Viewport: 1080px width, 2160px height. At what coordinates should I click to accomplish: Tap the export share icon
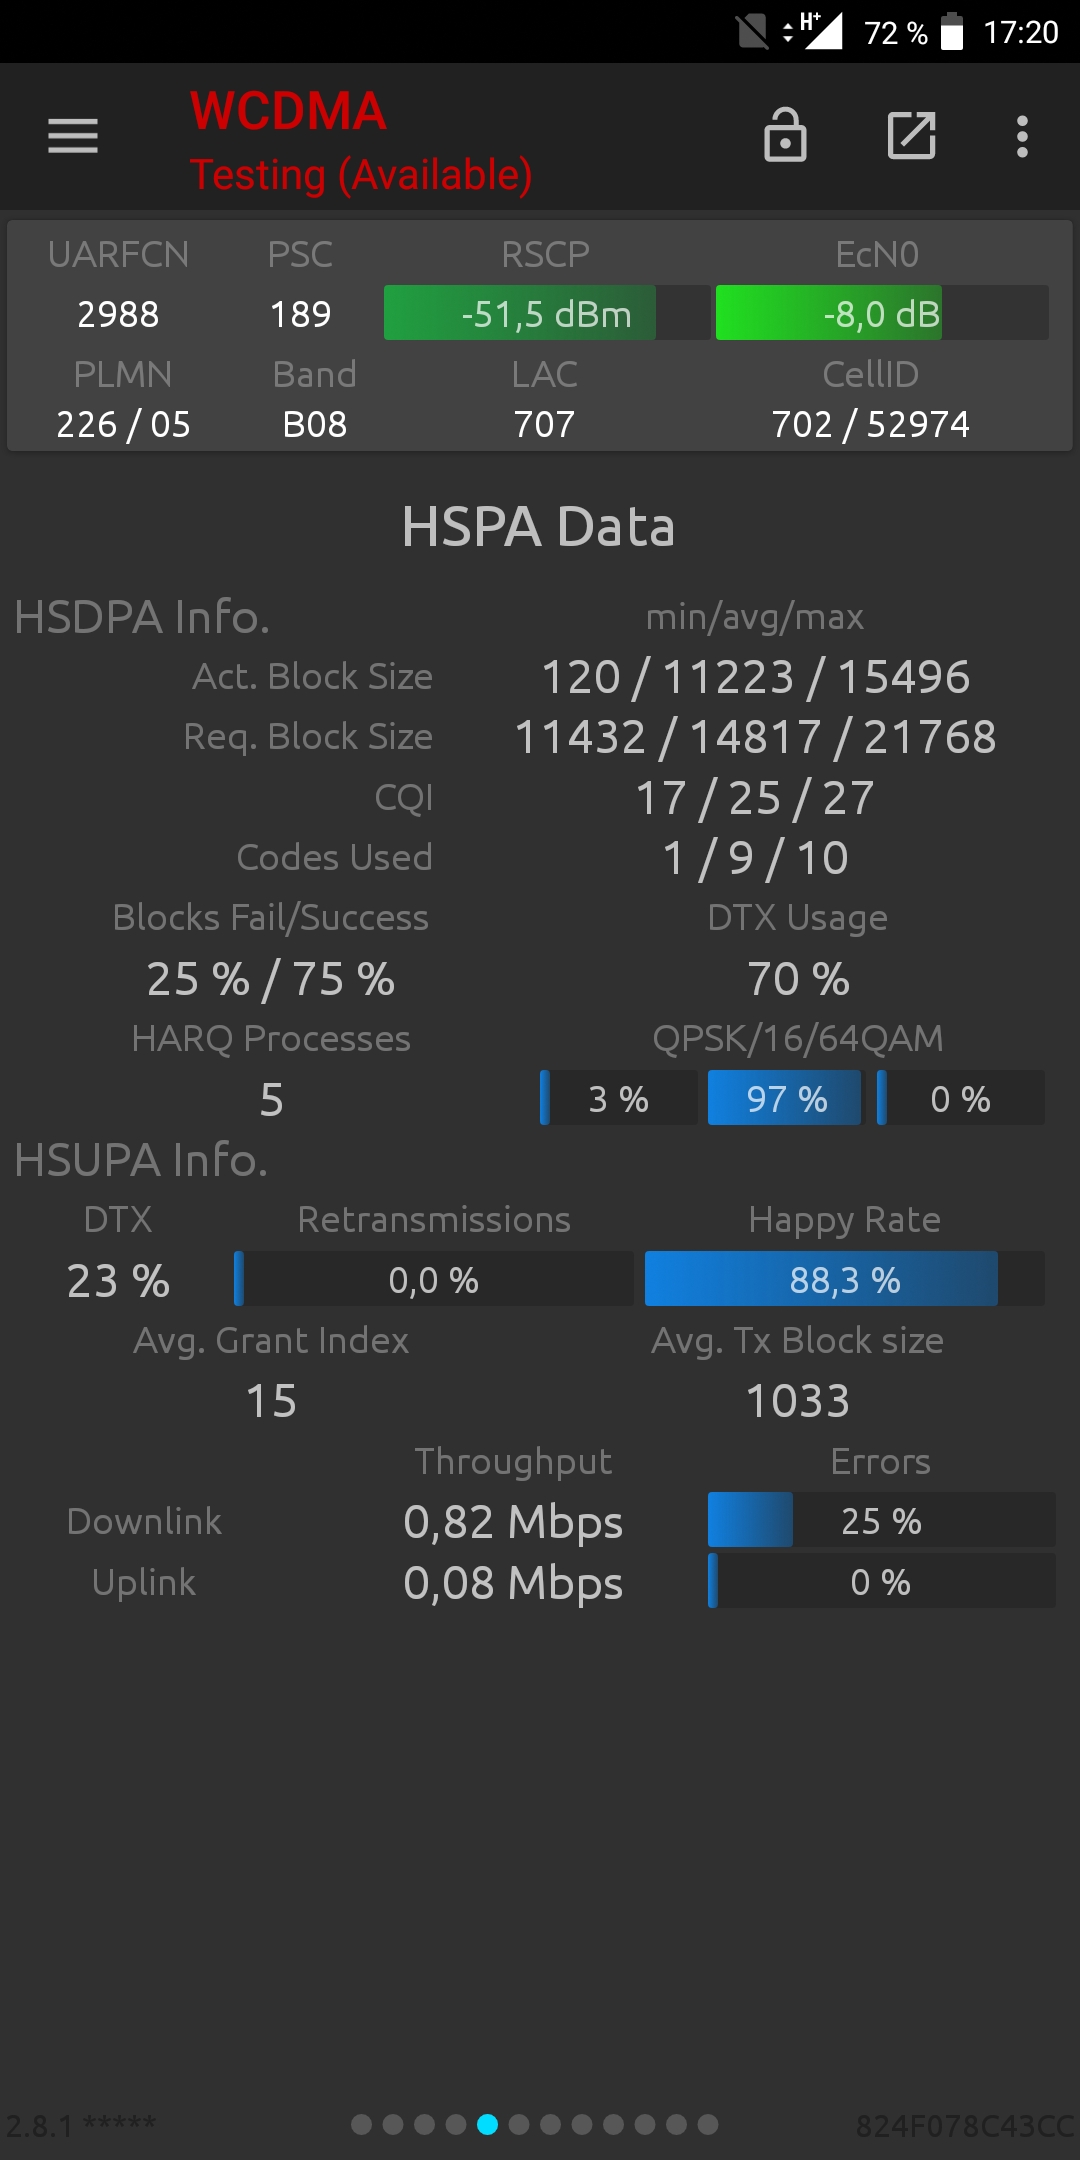coord(912,136)
